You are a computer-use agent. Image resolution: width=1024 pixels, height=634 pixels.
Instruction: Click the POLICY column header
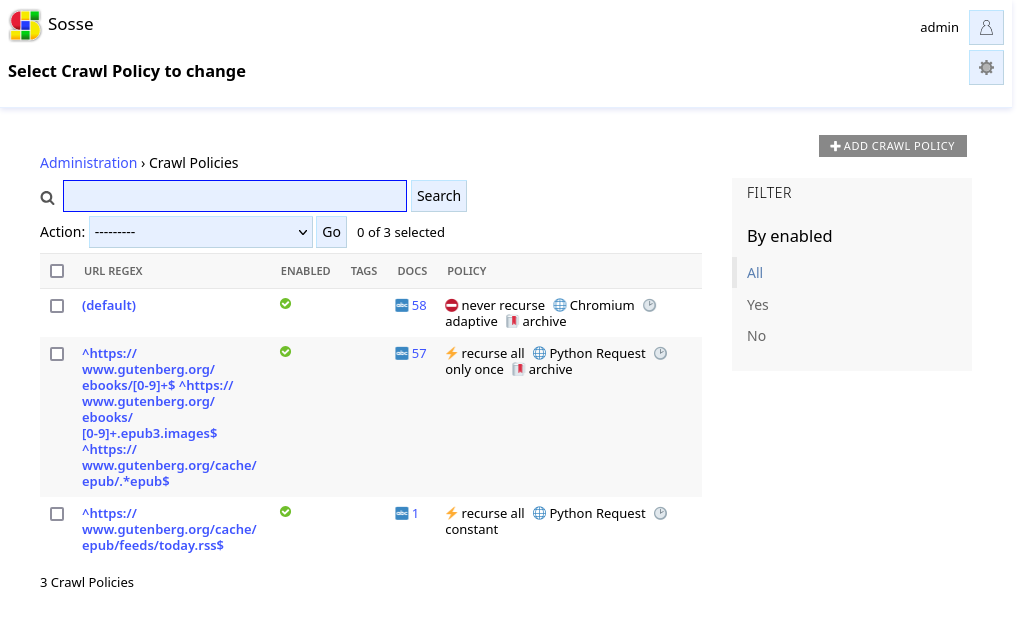click(467, 271)
